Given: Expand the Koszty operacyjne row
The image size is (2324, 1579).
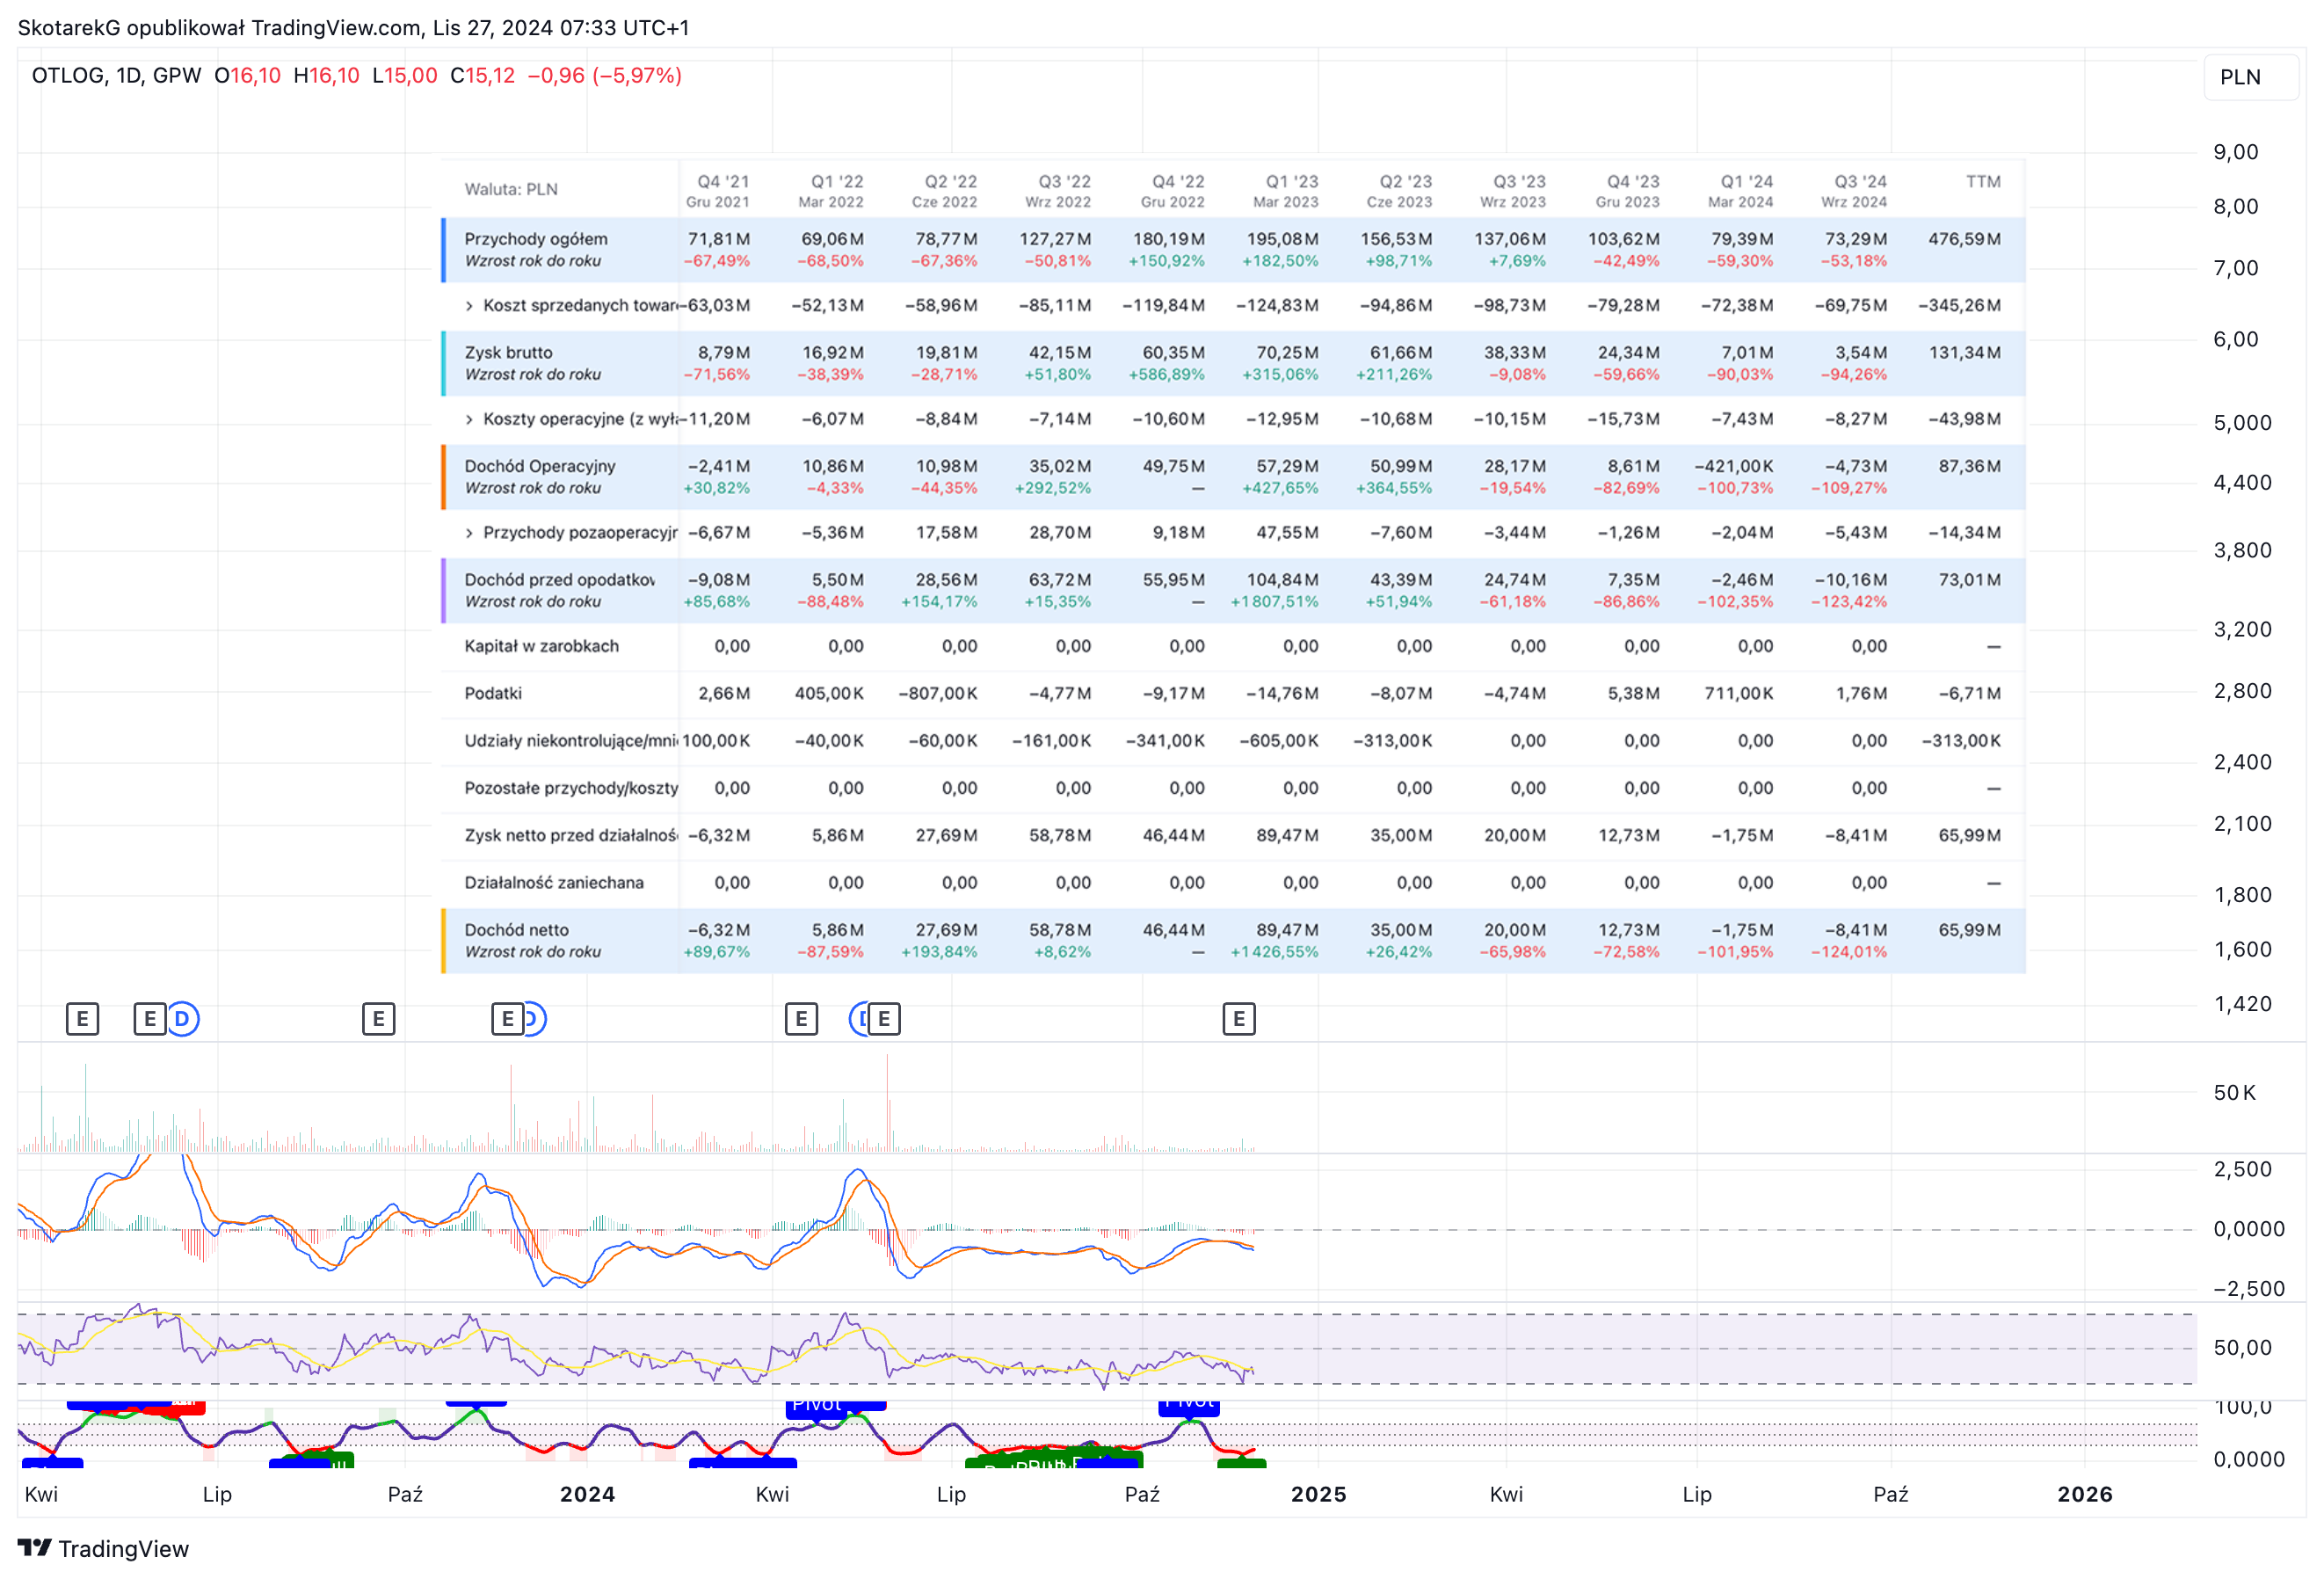Looking at the screenshot, I should coord(469,419).
